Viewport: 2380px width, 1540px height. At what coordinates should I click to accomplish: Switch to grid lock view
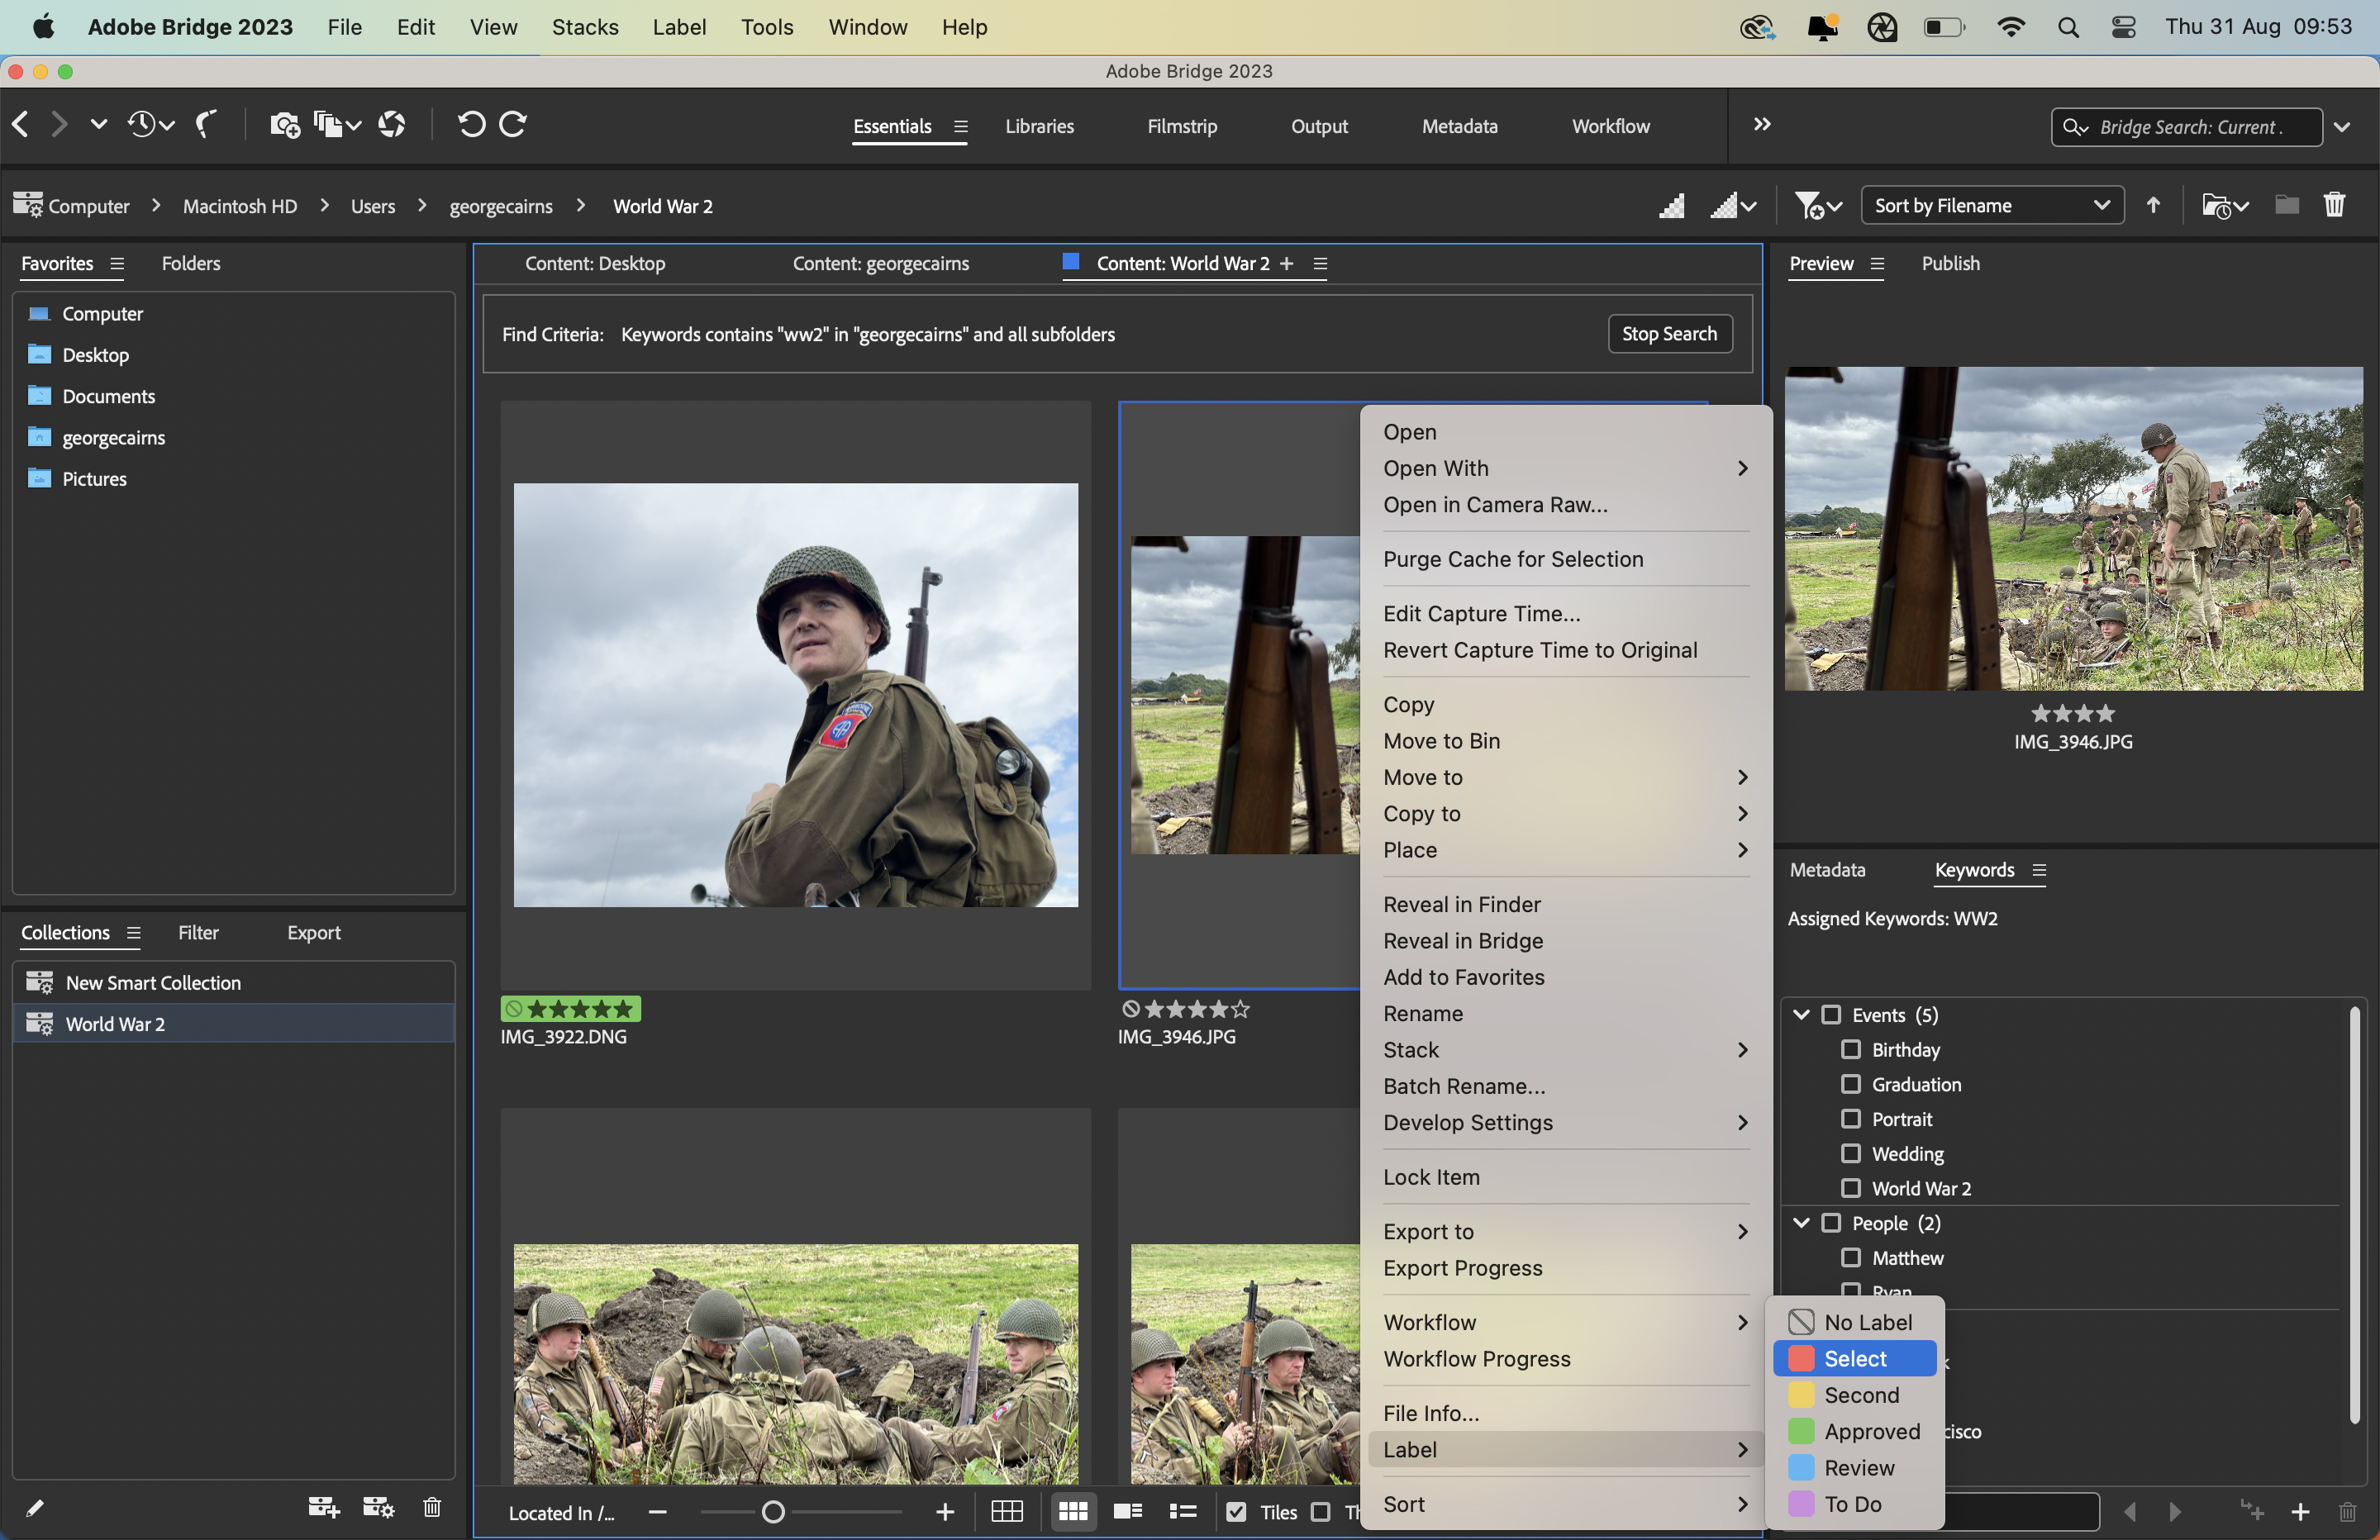tap(1006, 1512)
